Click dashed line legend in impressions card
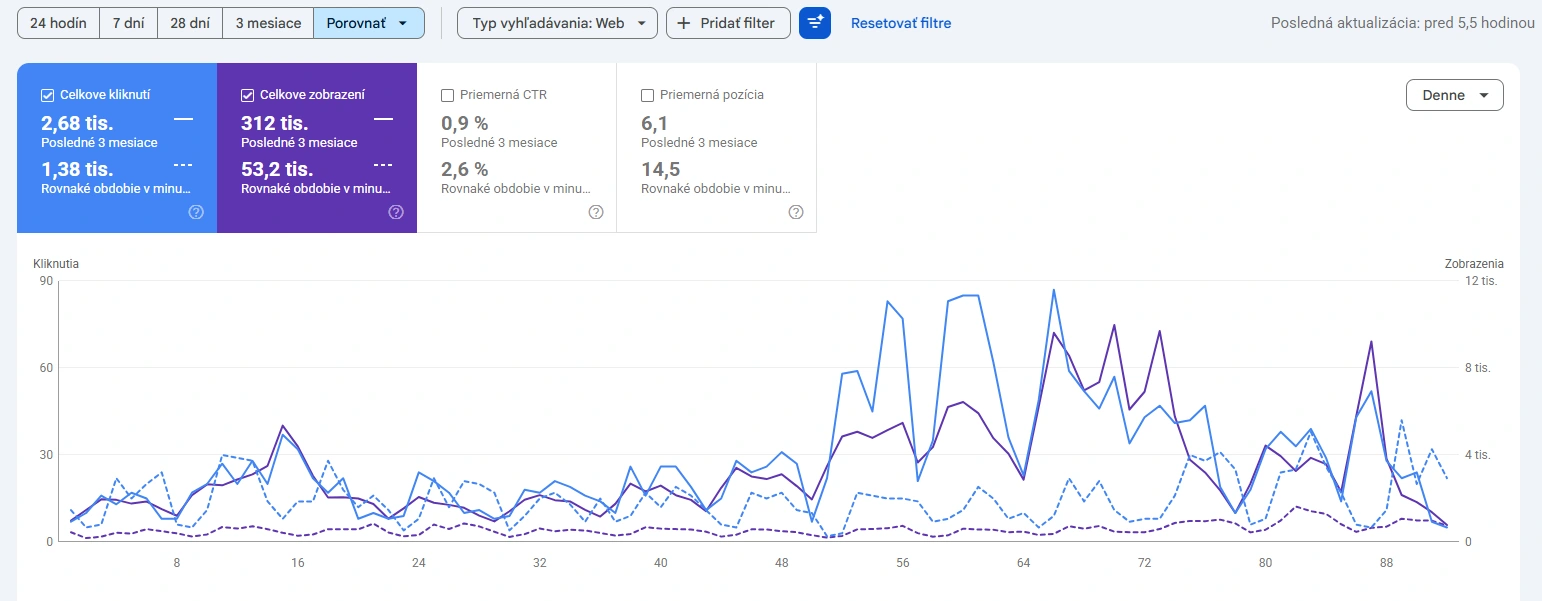 [x=383, y=164]
